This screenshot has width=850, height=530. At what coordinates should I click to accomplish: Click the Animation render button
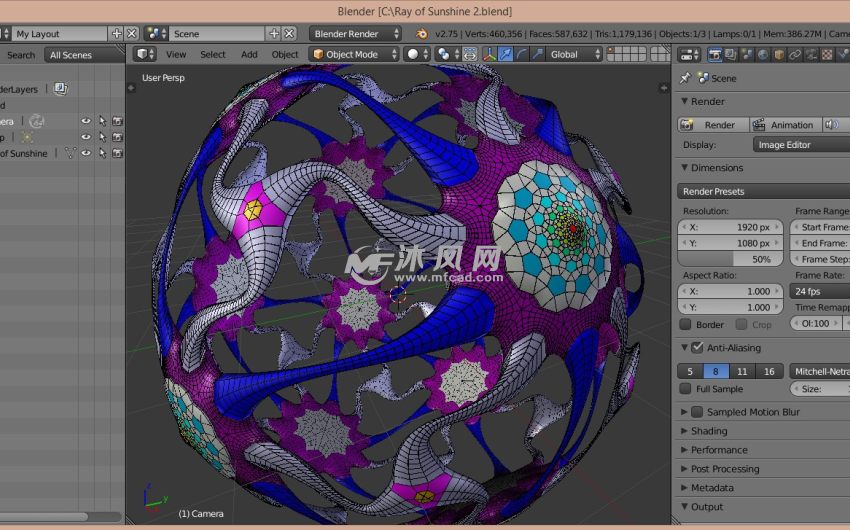[x=783, y=125]
